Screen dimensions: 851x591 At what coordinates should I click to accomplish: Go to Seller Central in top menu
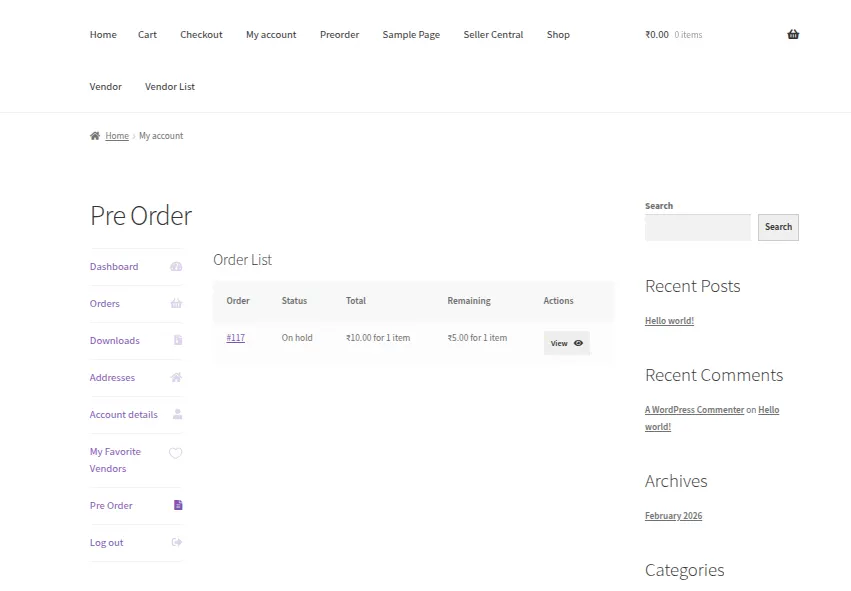(493, 35)
